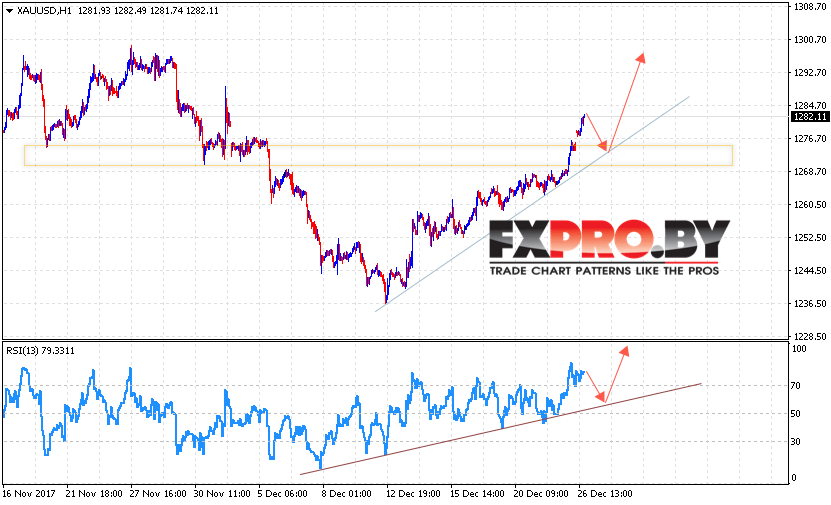Click the RSI 70 level label

[x=796, y=386]
